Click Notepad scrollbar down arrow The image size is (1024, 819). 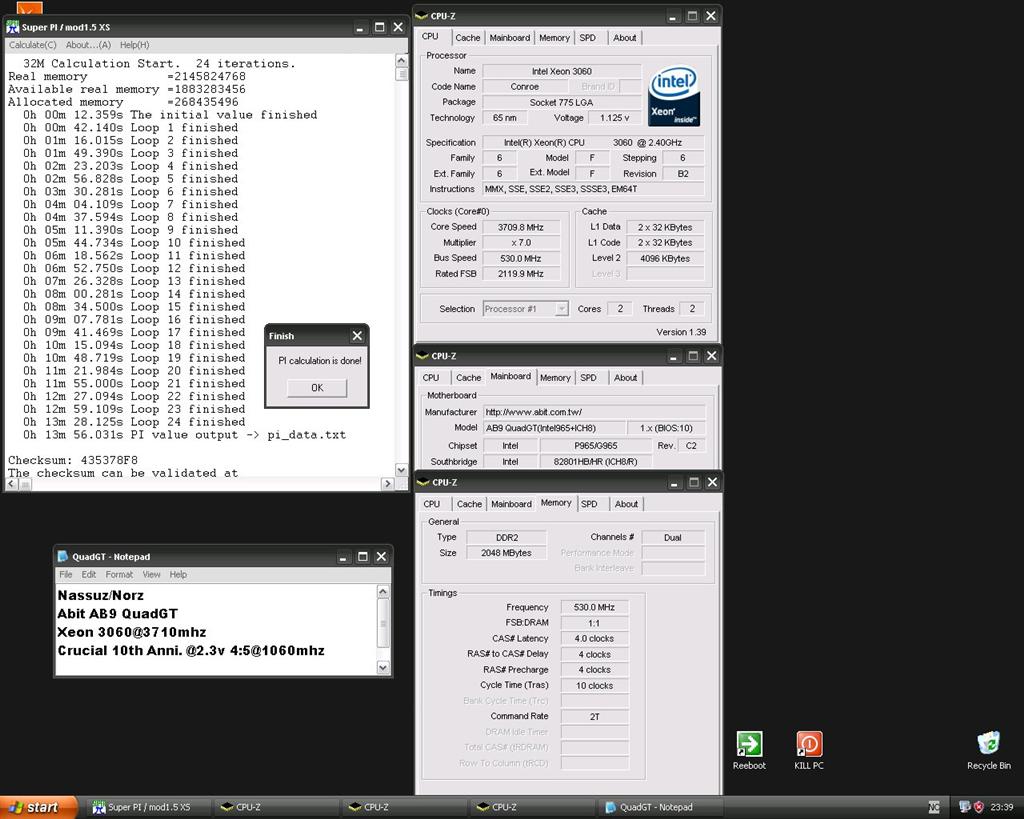coord(383,667)
